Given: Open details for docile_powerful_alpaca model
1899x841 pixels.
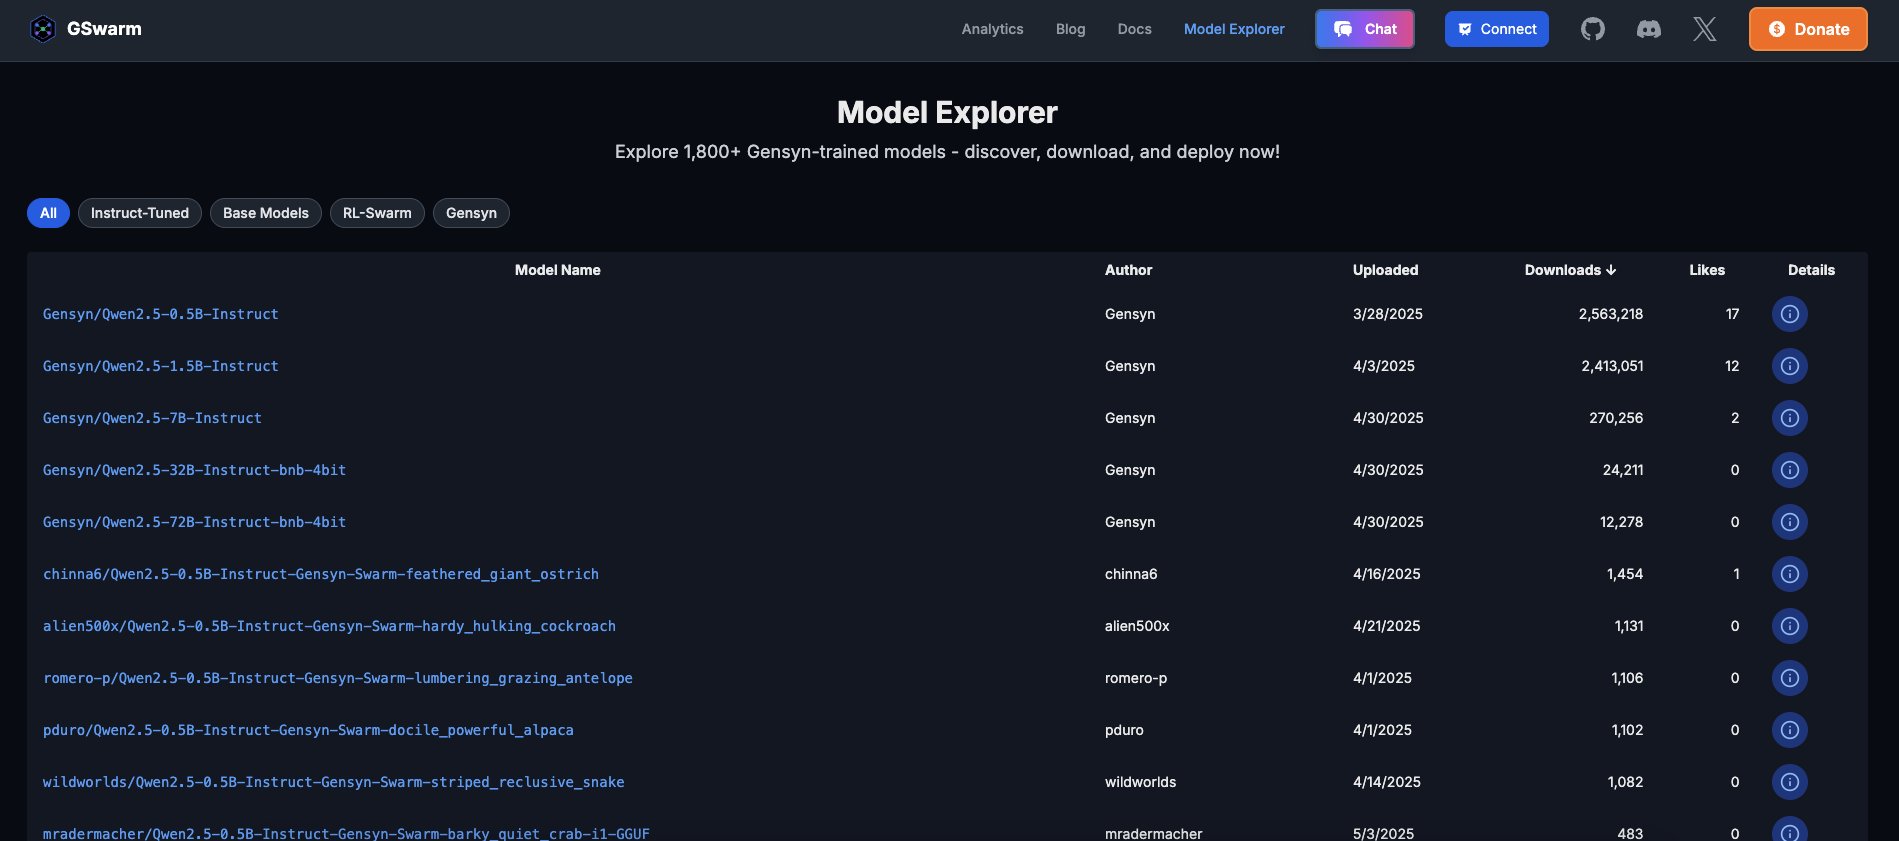Looking at the screenshot, I should [x=1790, y=730].
